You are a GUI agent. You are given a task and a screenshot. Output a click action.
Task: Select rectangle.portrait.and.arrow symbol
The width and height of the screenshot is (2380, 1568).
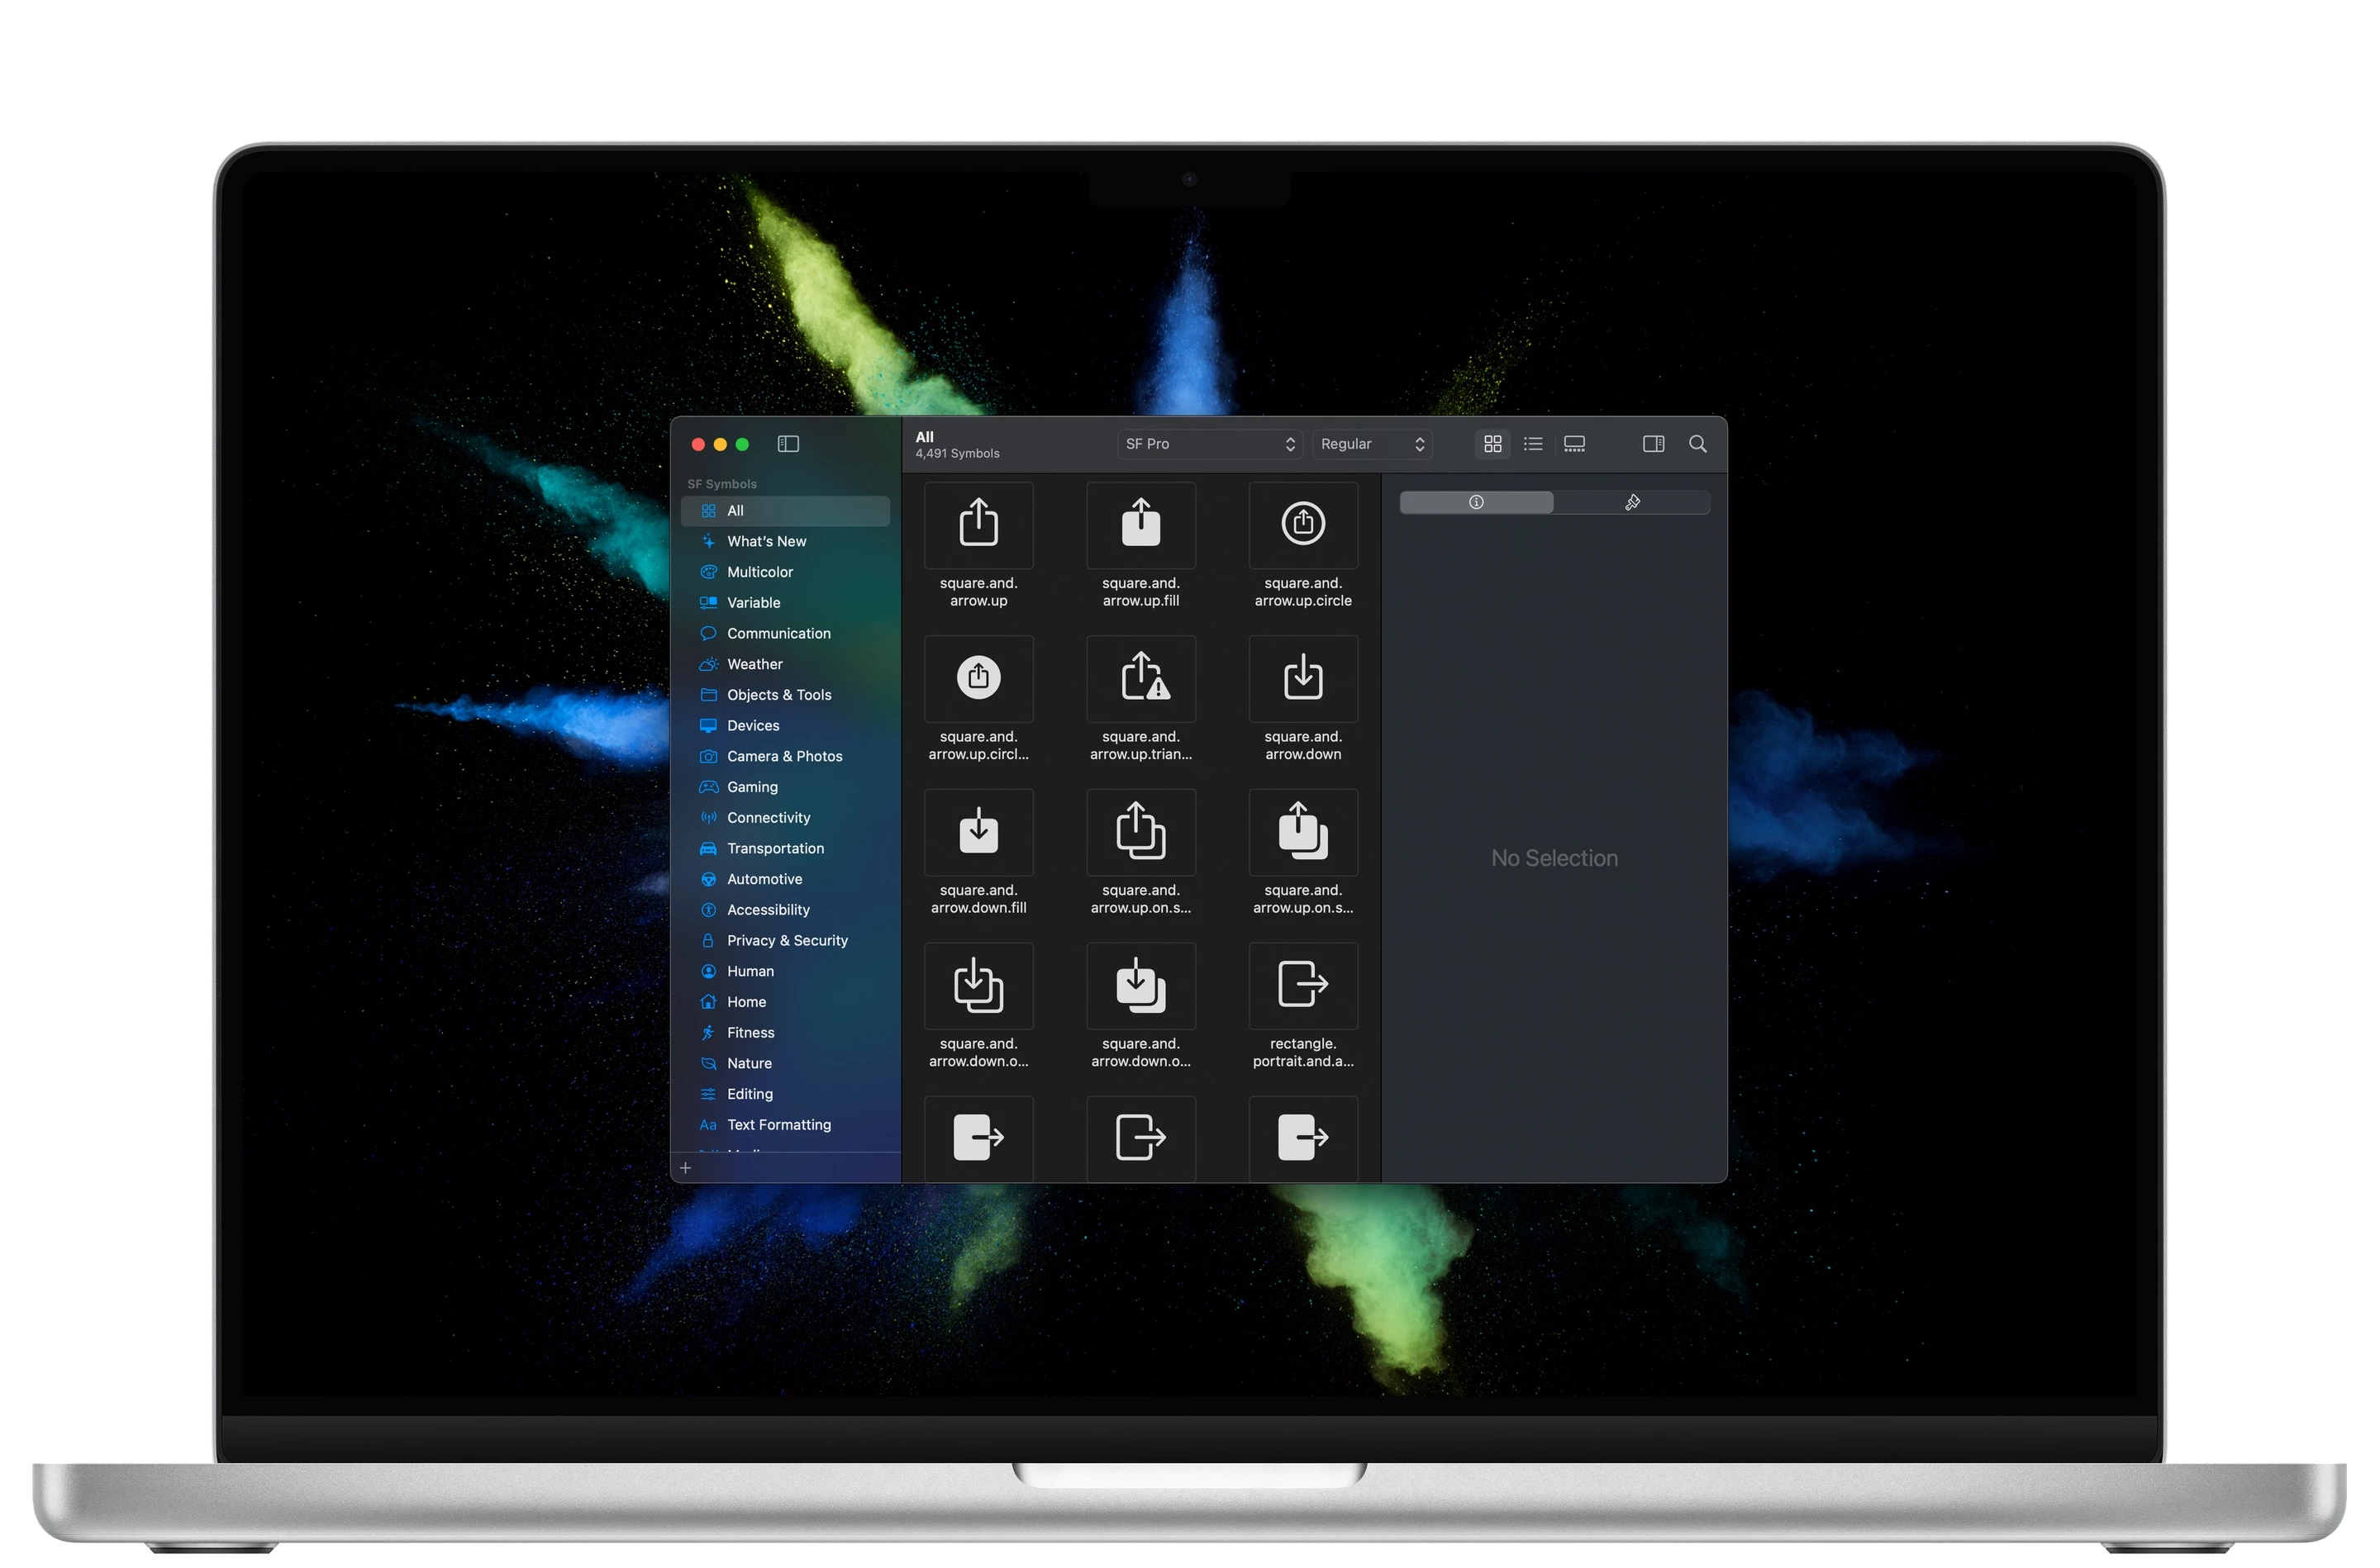coord(1303,986)
